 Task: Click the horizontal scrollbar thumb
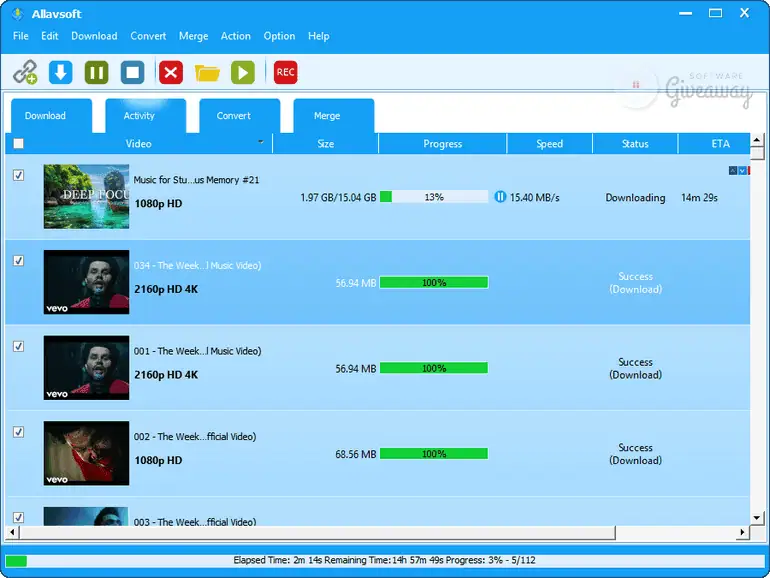tap(317, 532)
